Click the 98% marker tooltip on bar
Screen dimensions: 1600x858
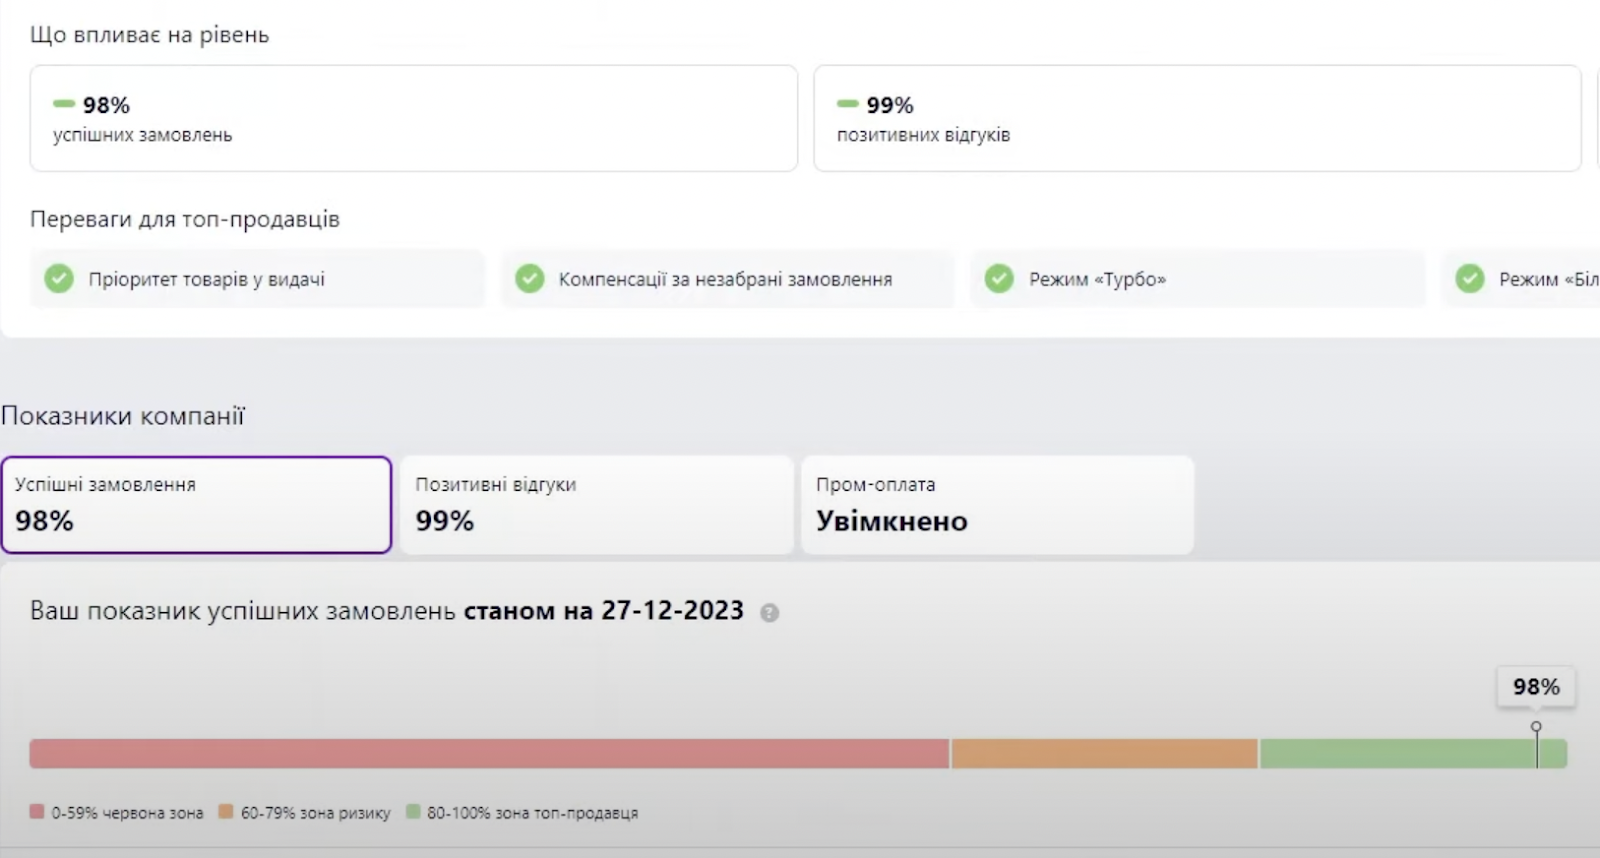tap(1536, 687)
